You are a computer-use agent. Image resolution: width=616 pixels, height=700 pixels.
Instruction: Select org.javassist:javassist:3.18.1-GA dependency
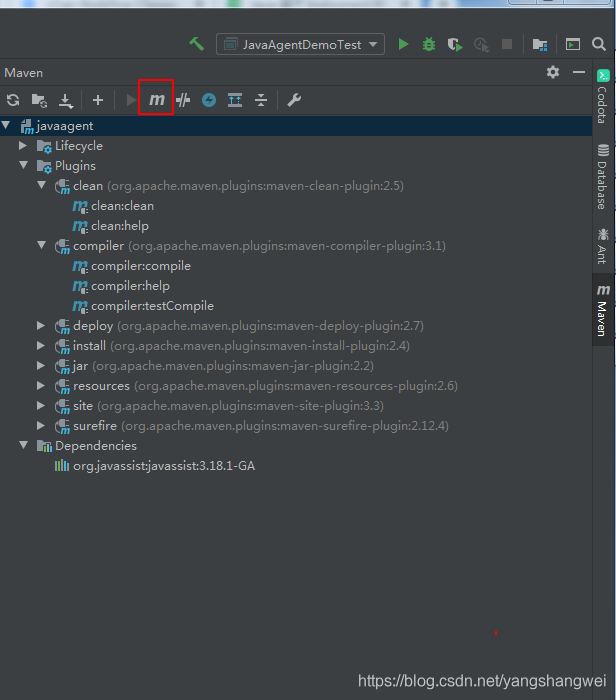click(163, 466)
